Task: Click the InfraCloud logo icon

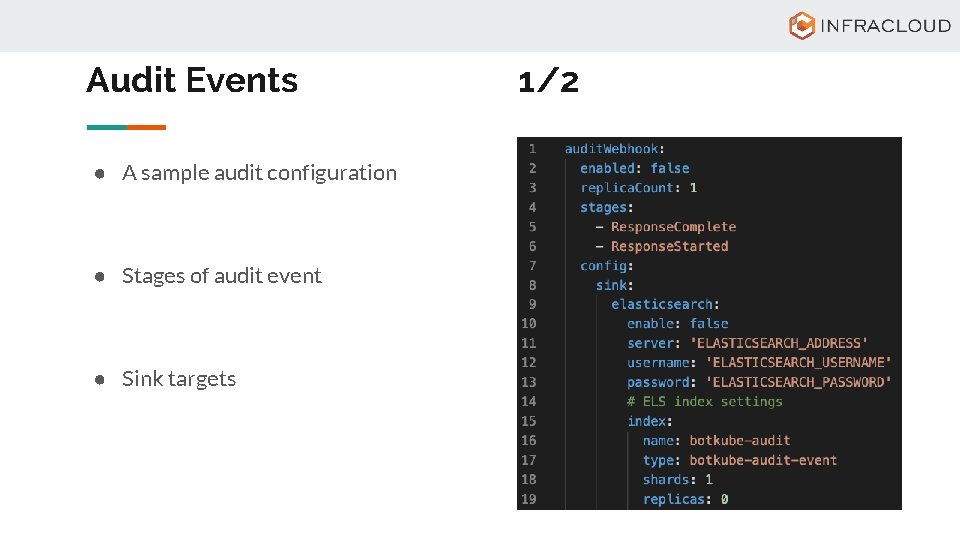Action: [x=801, y=25]
